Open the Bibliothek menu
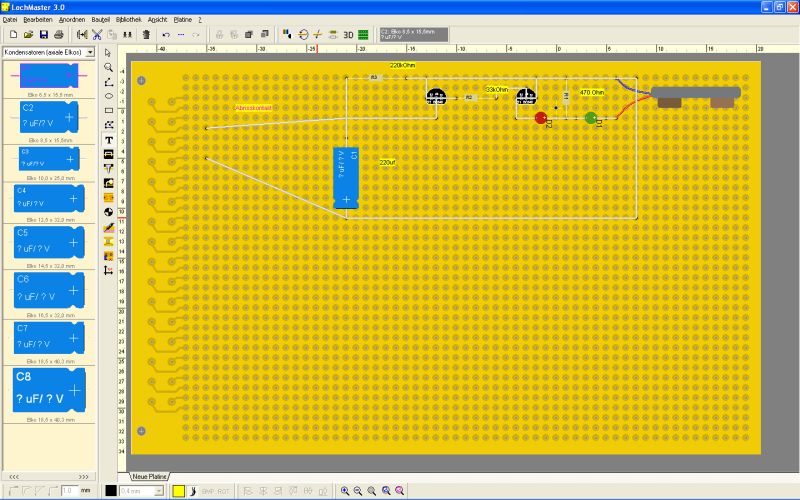 (x=128, y=19)
